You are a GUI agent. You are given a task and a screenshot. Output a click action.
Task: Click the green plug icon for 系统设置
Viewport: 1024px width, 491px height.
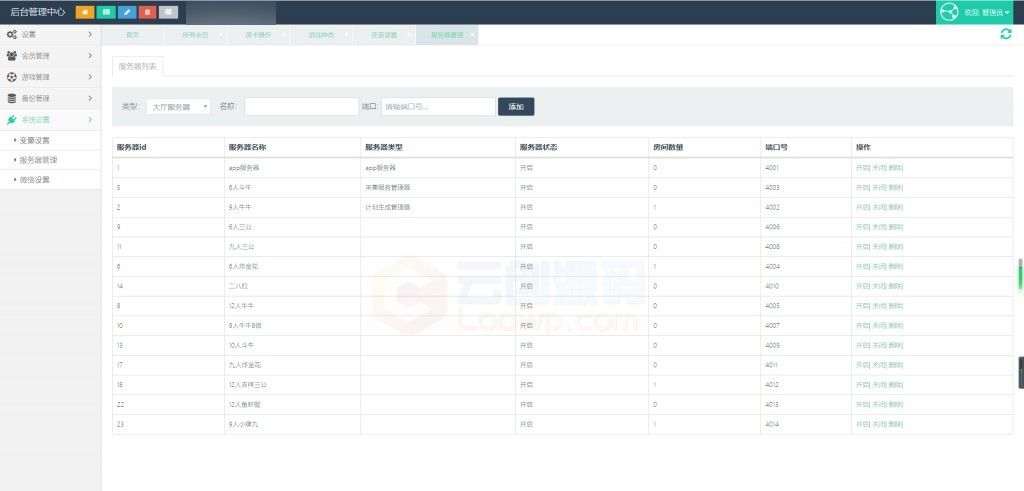(12, 119)
